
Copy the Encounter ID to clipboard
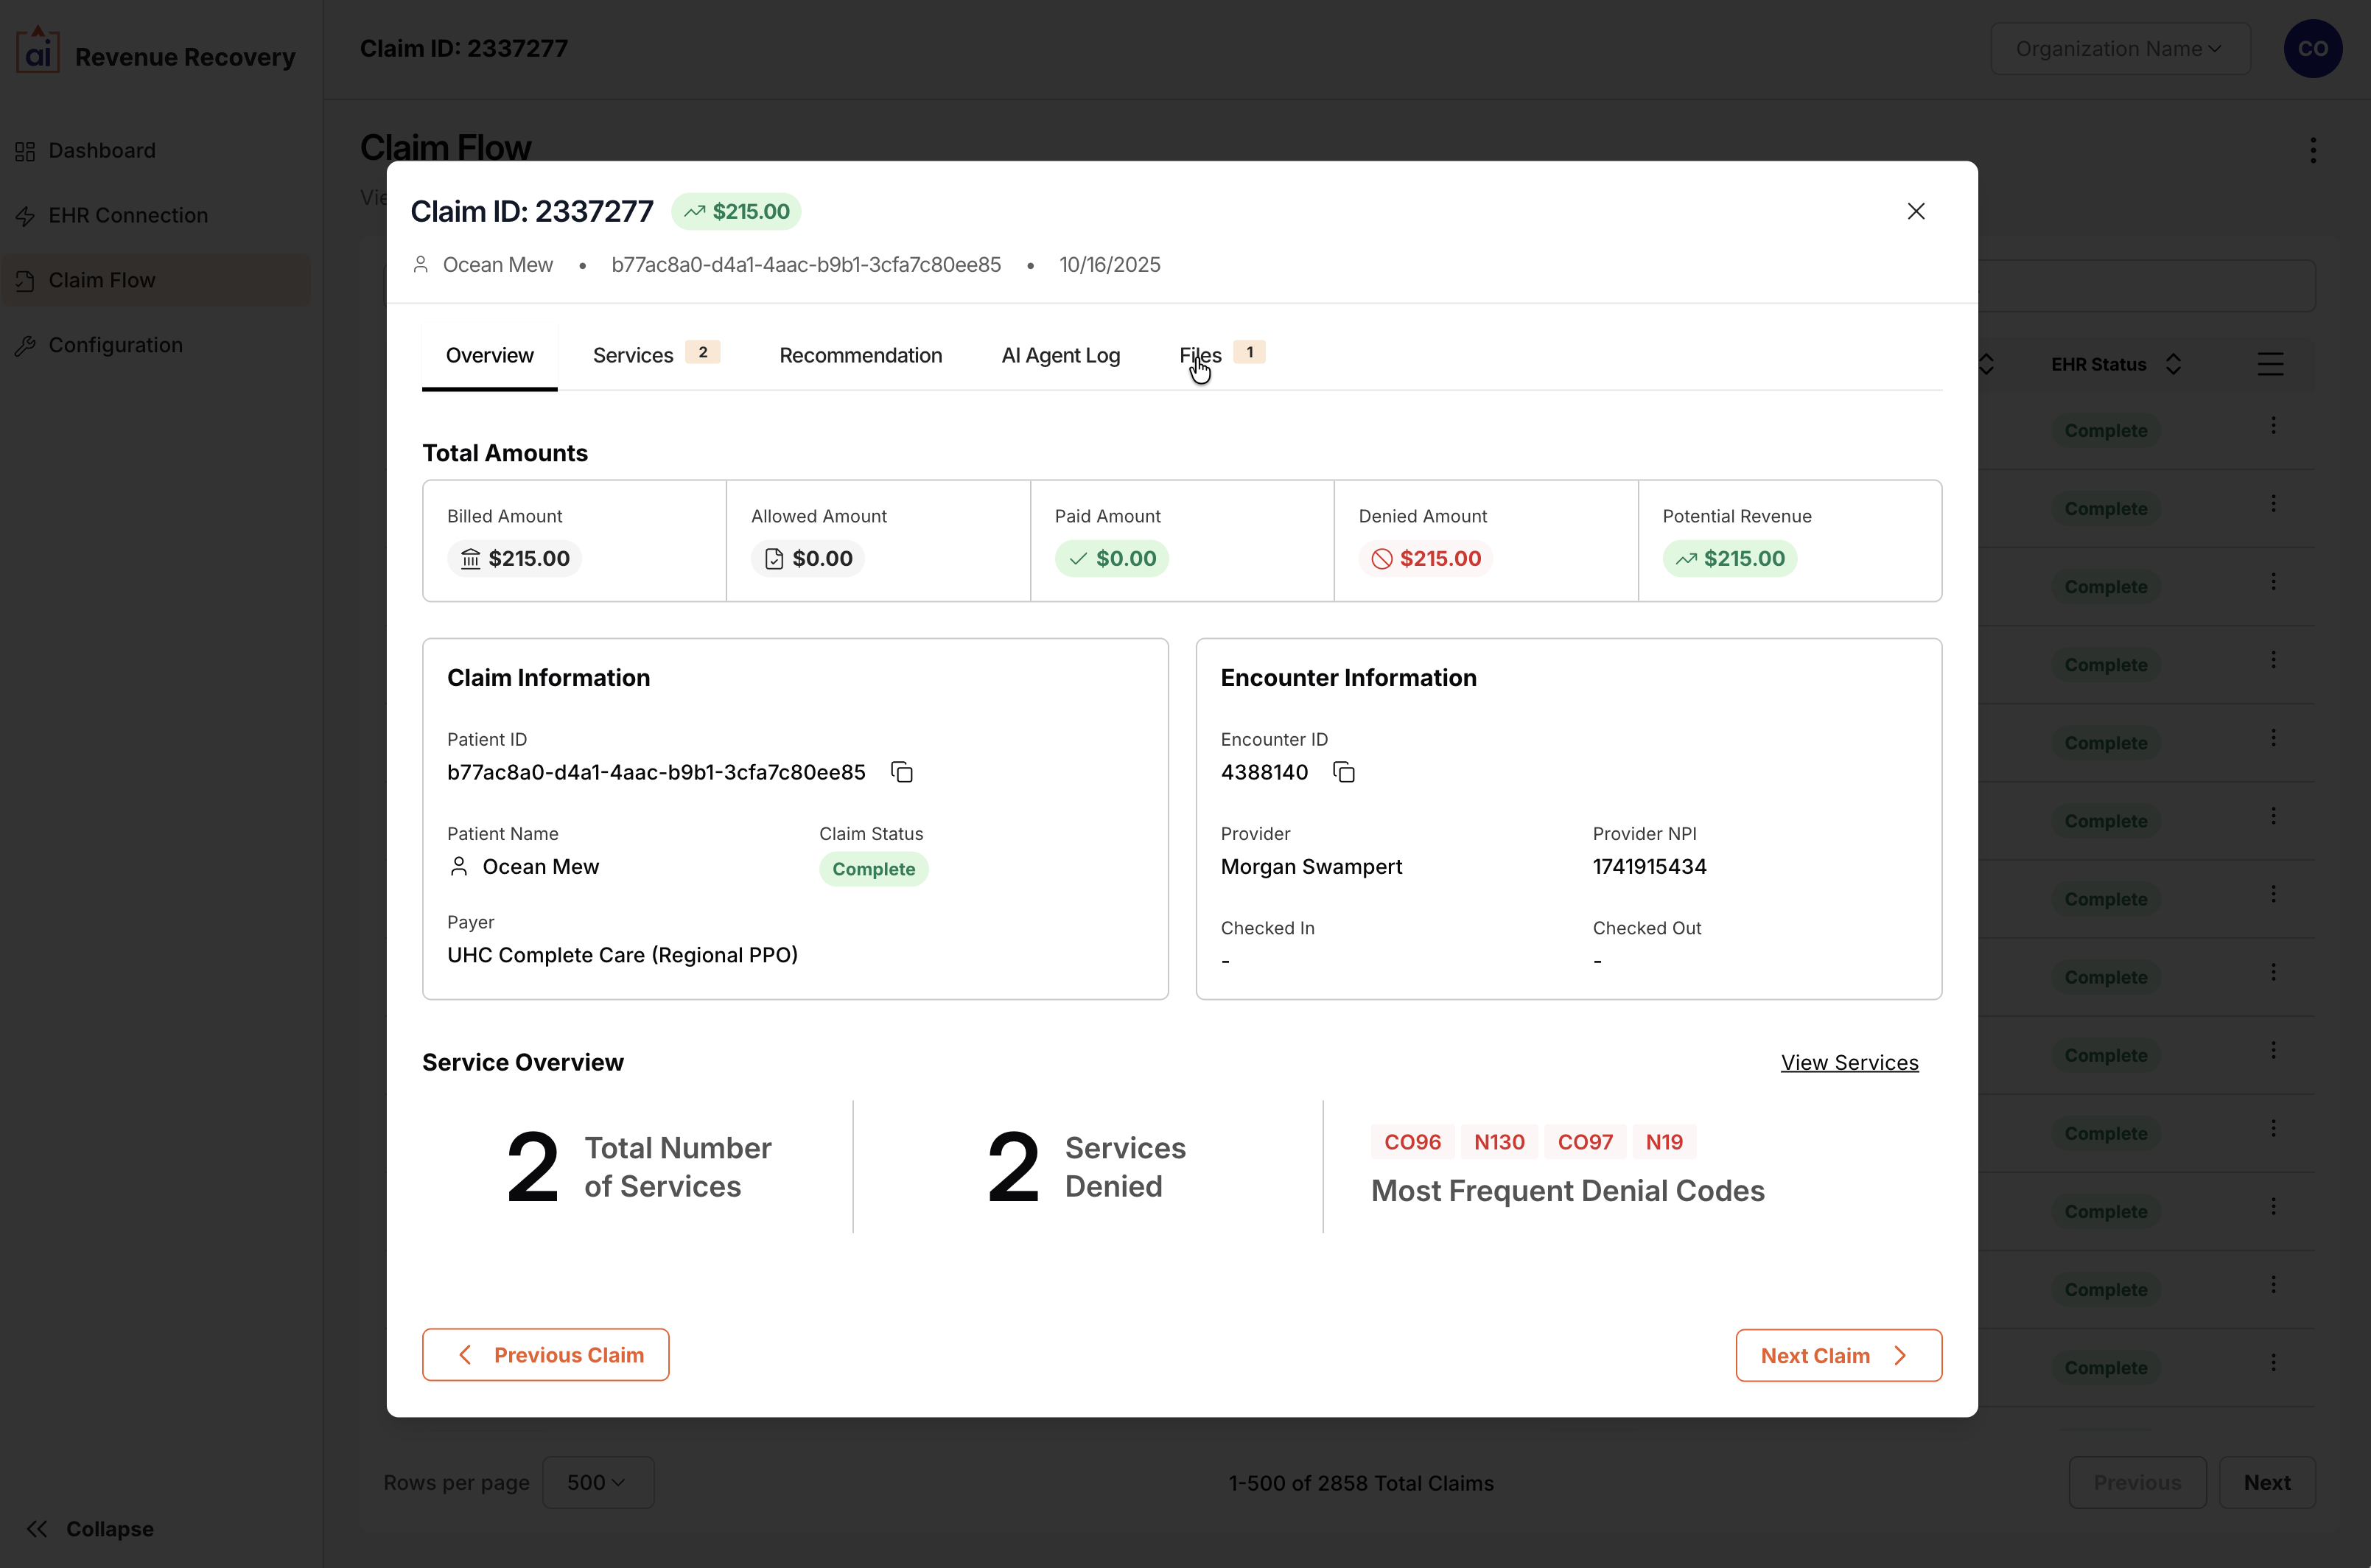1344,772
